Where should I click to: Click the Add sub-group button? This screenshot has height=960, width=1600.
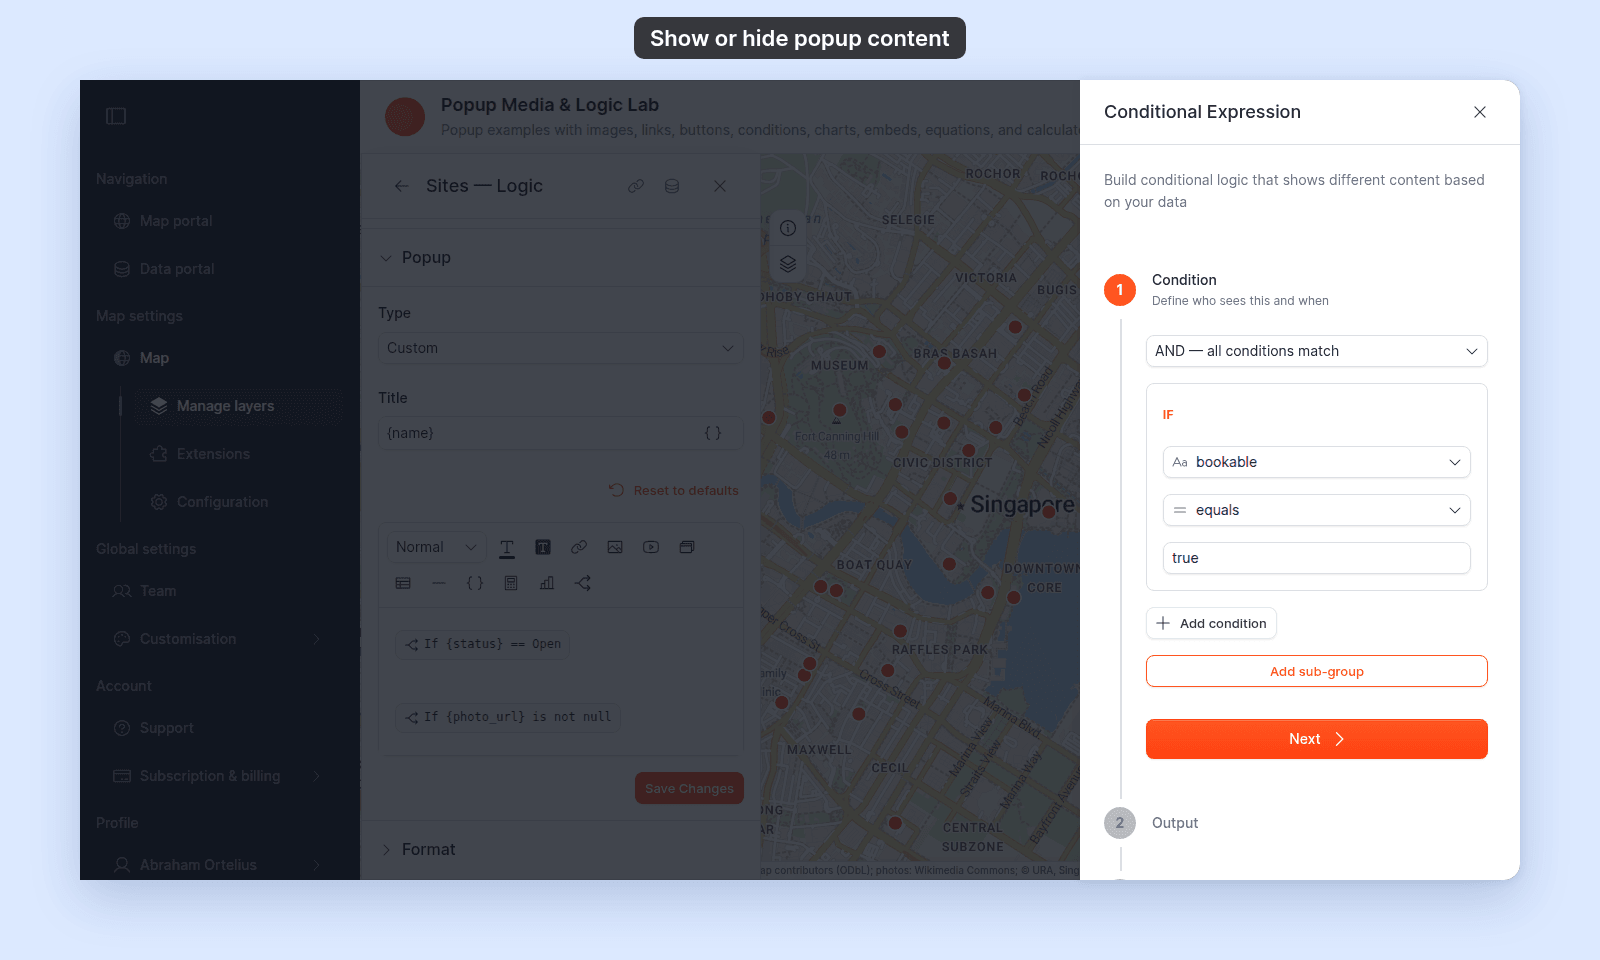(1316, 671)
